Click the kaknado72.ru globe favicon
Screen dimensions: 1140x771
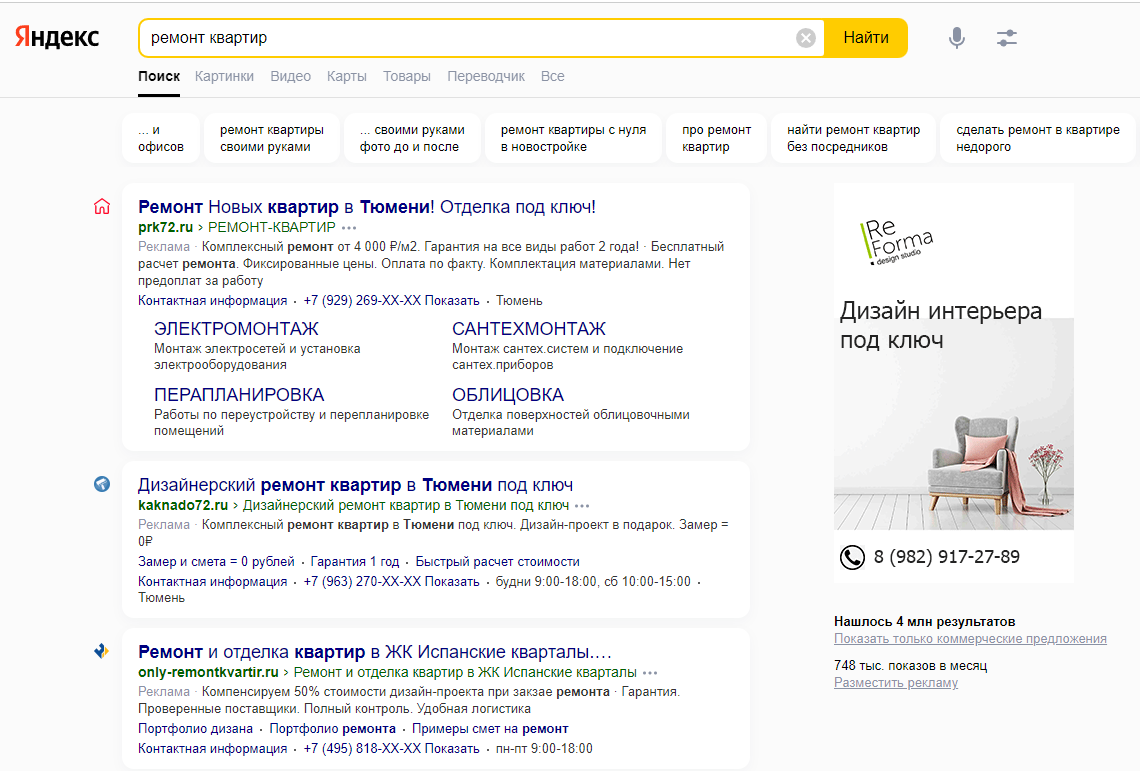(101, 484)
